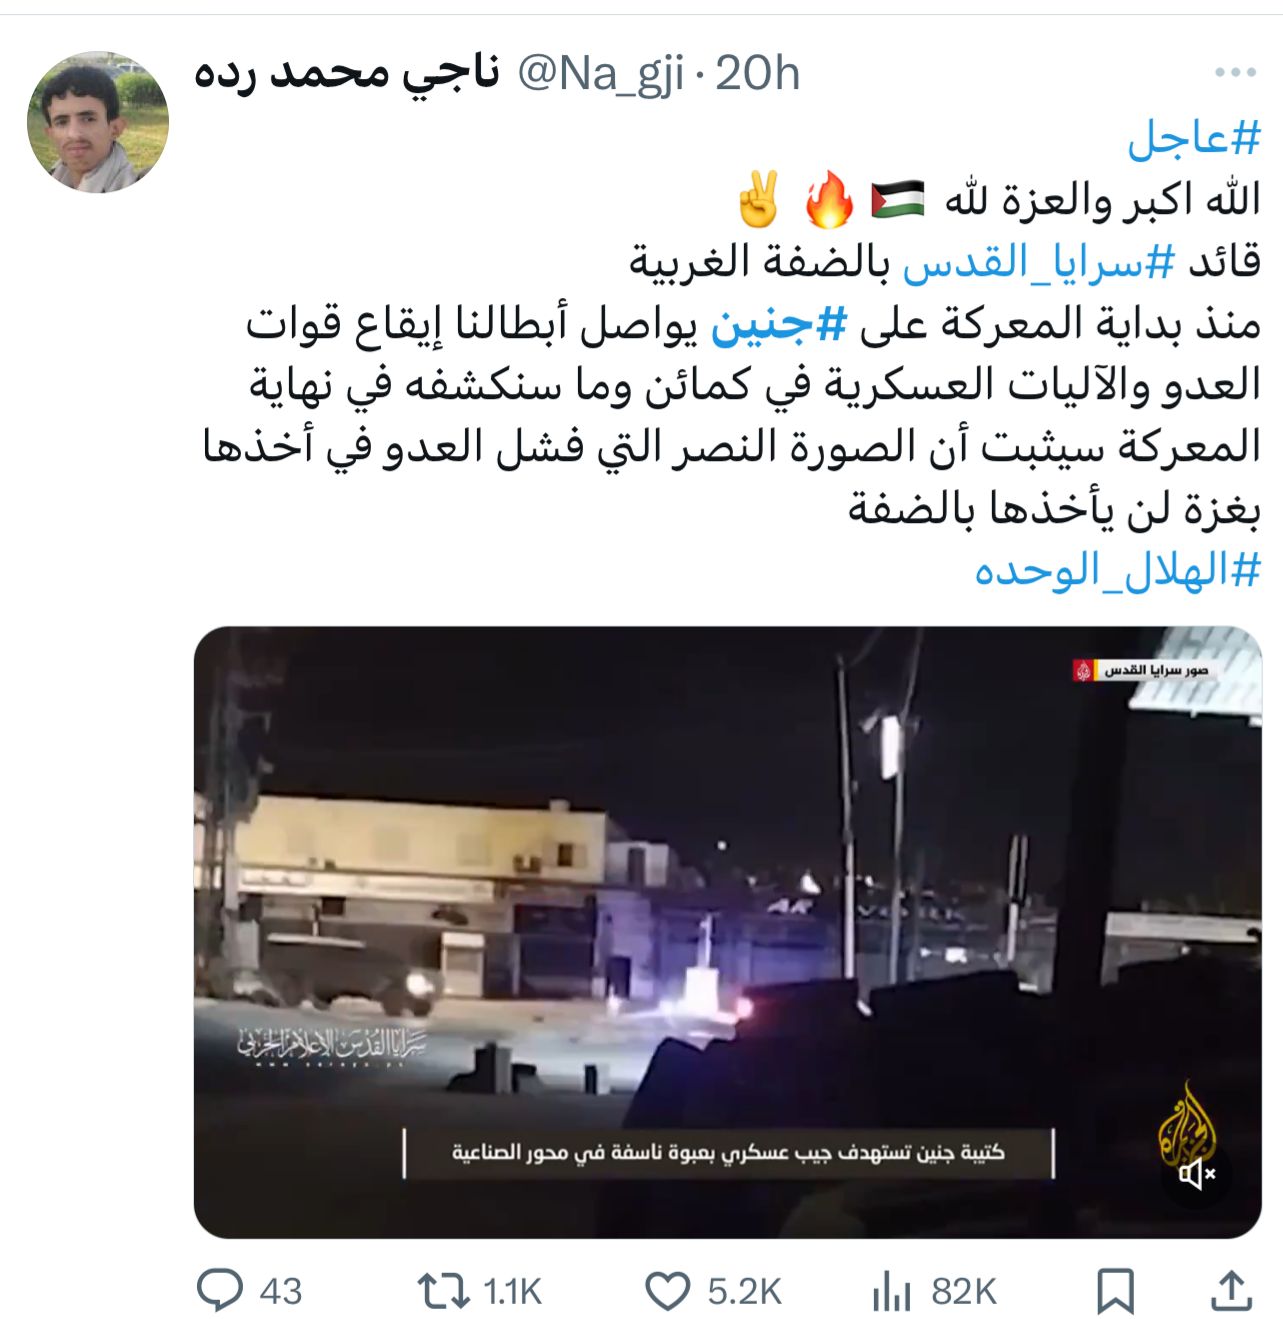The height and width of the screenshot is (1319, 1283).
Task: Unmute the video speaker icon
Action: 1196,1173
